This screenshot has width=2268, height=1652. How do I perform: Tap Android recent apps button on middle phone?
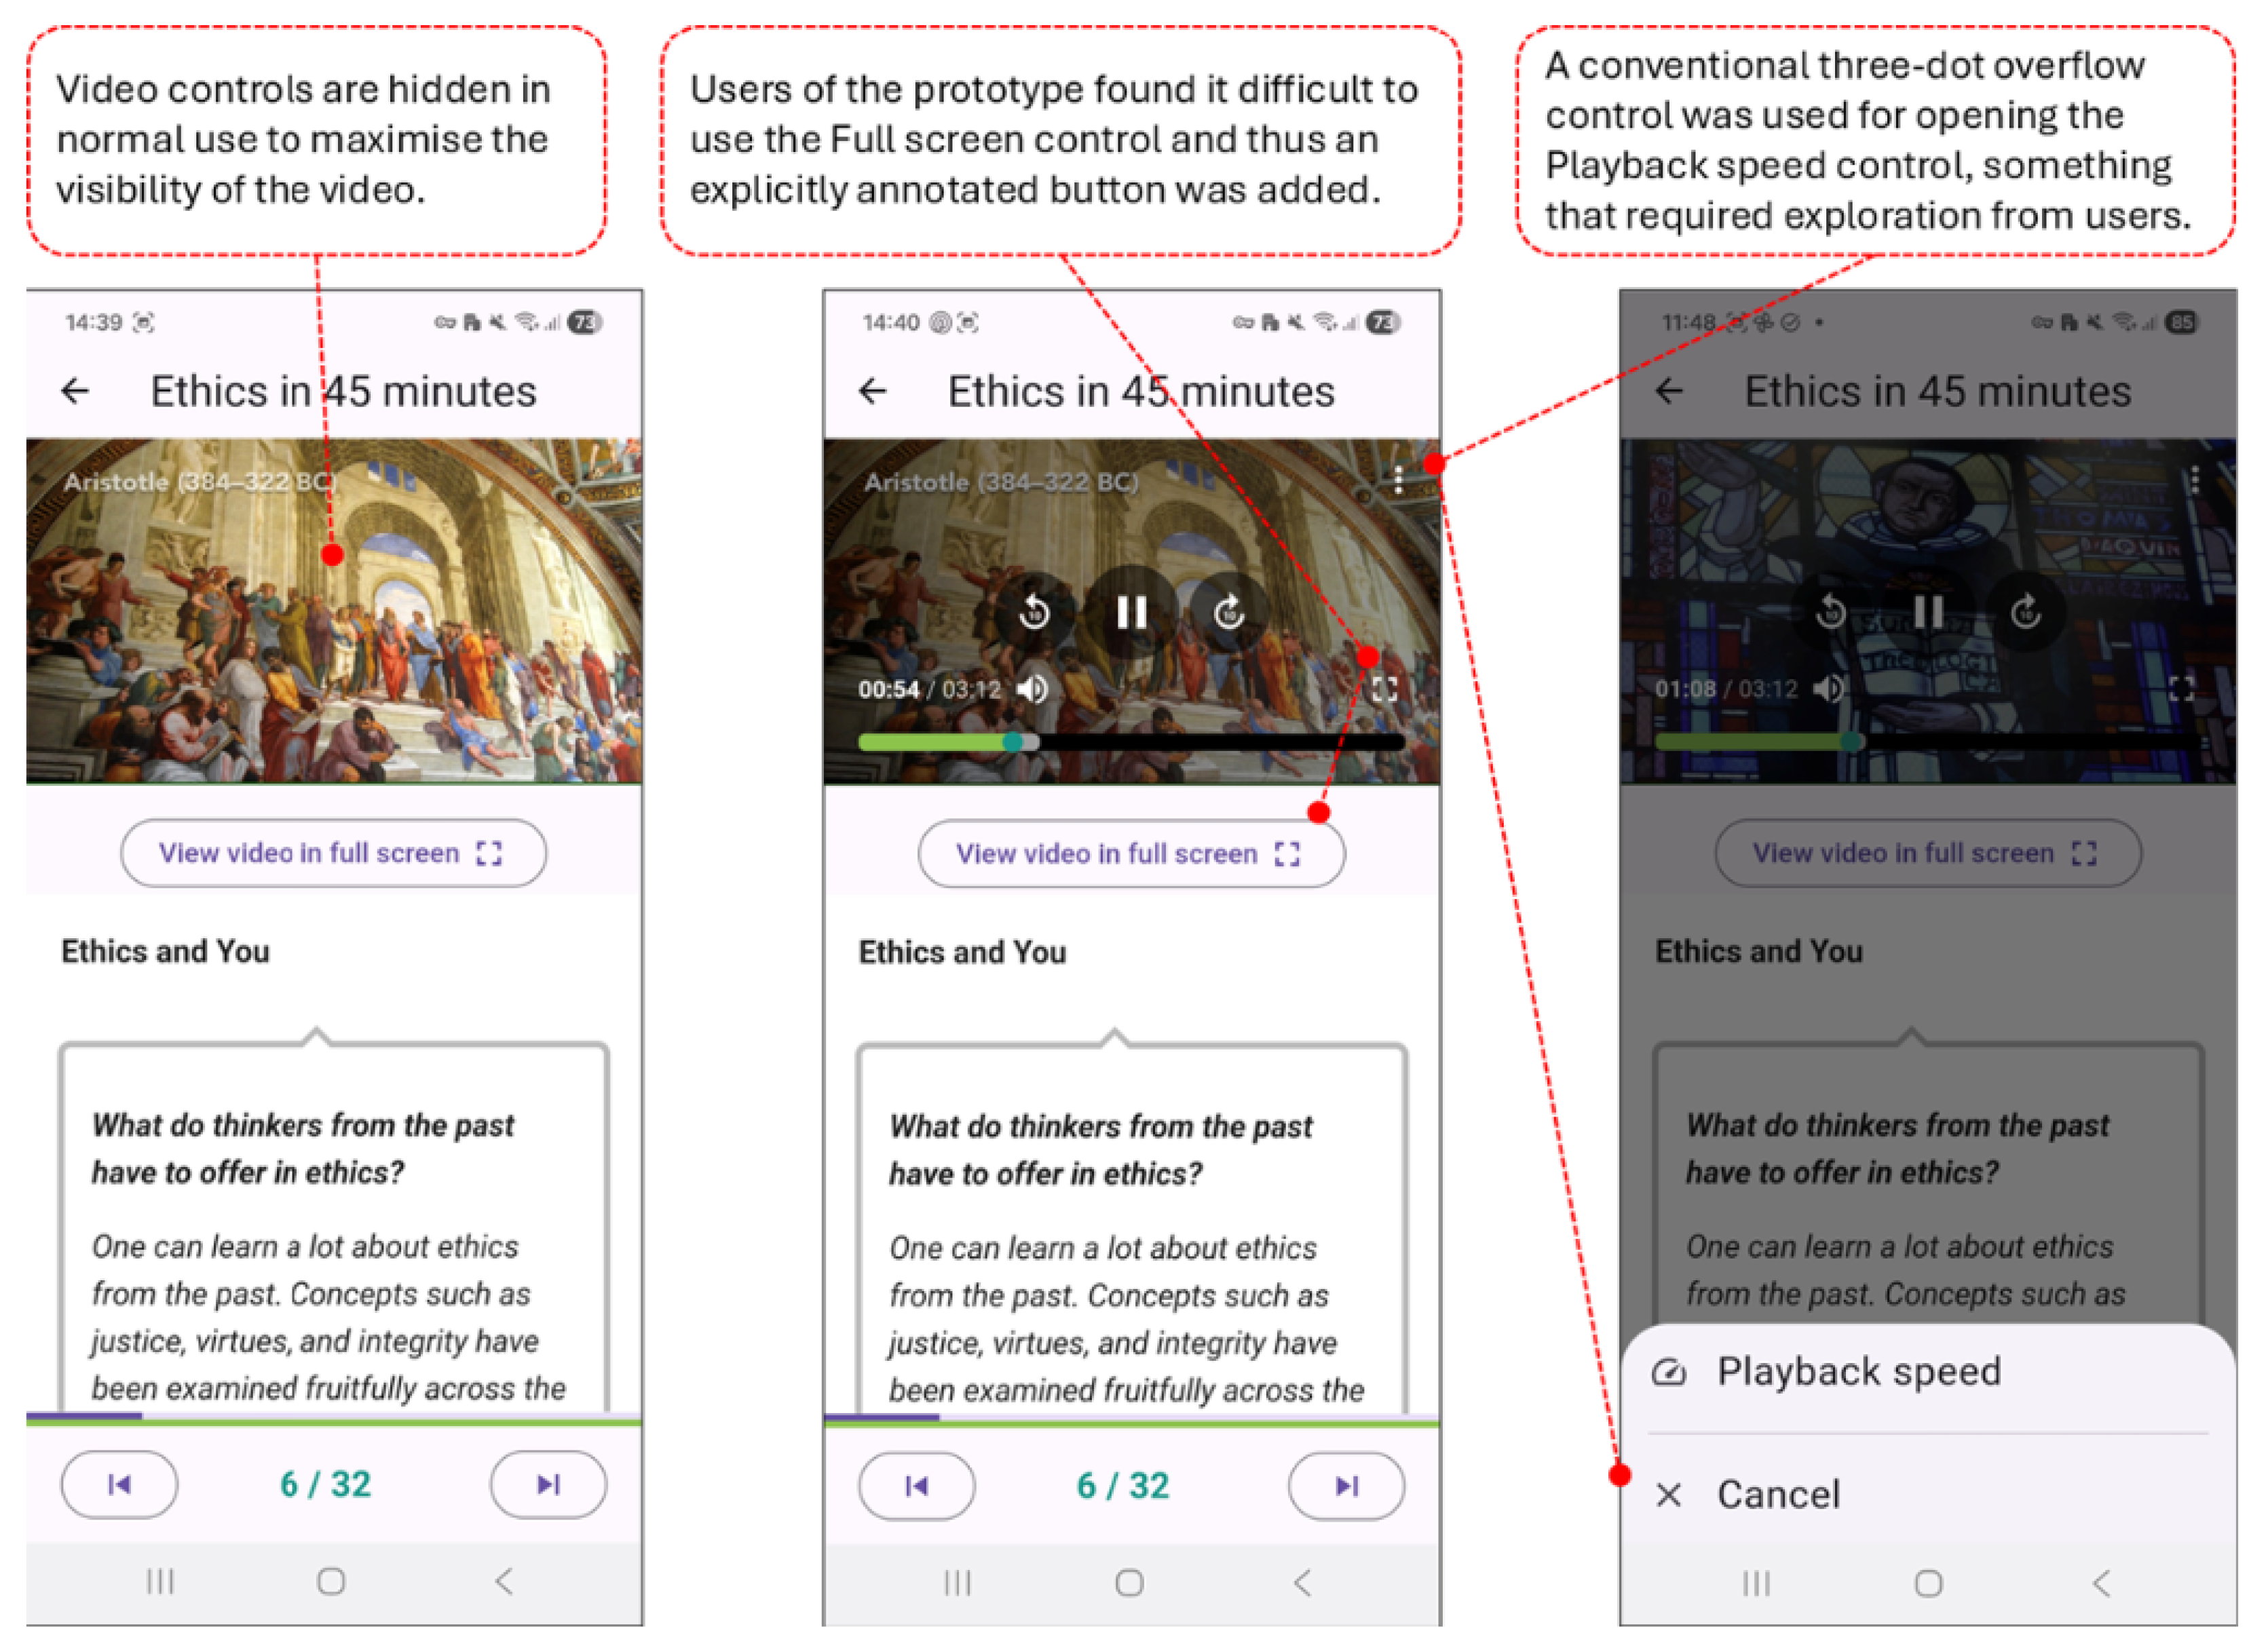(957, 1583)
